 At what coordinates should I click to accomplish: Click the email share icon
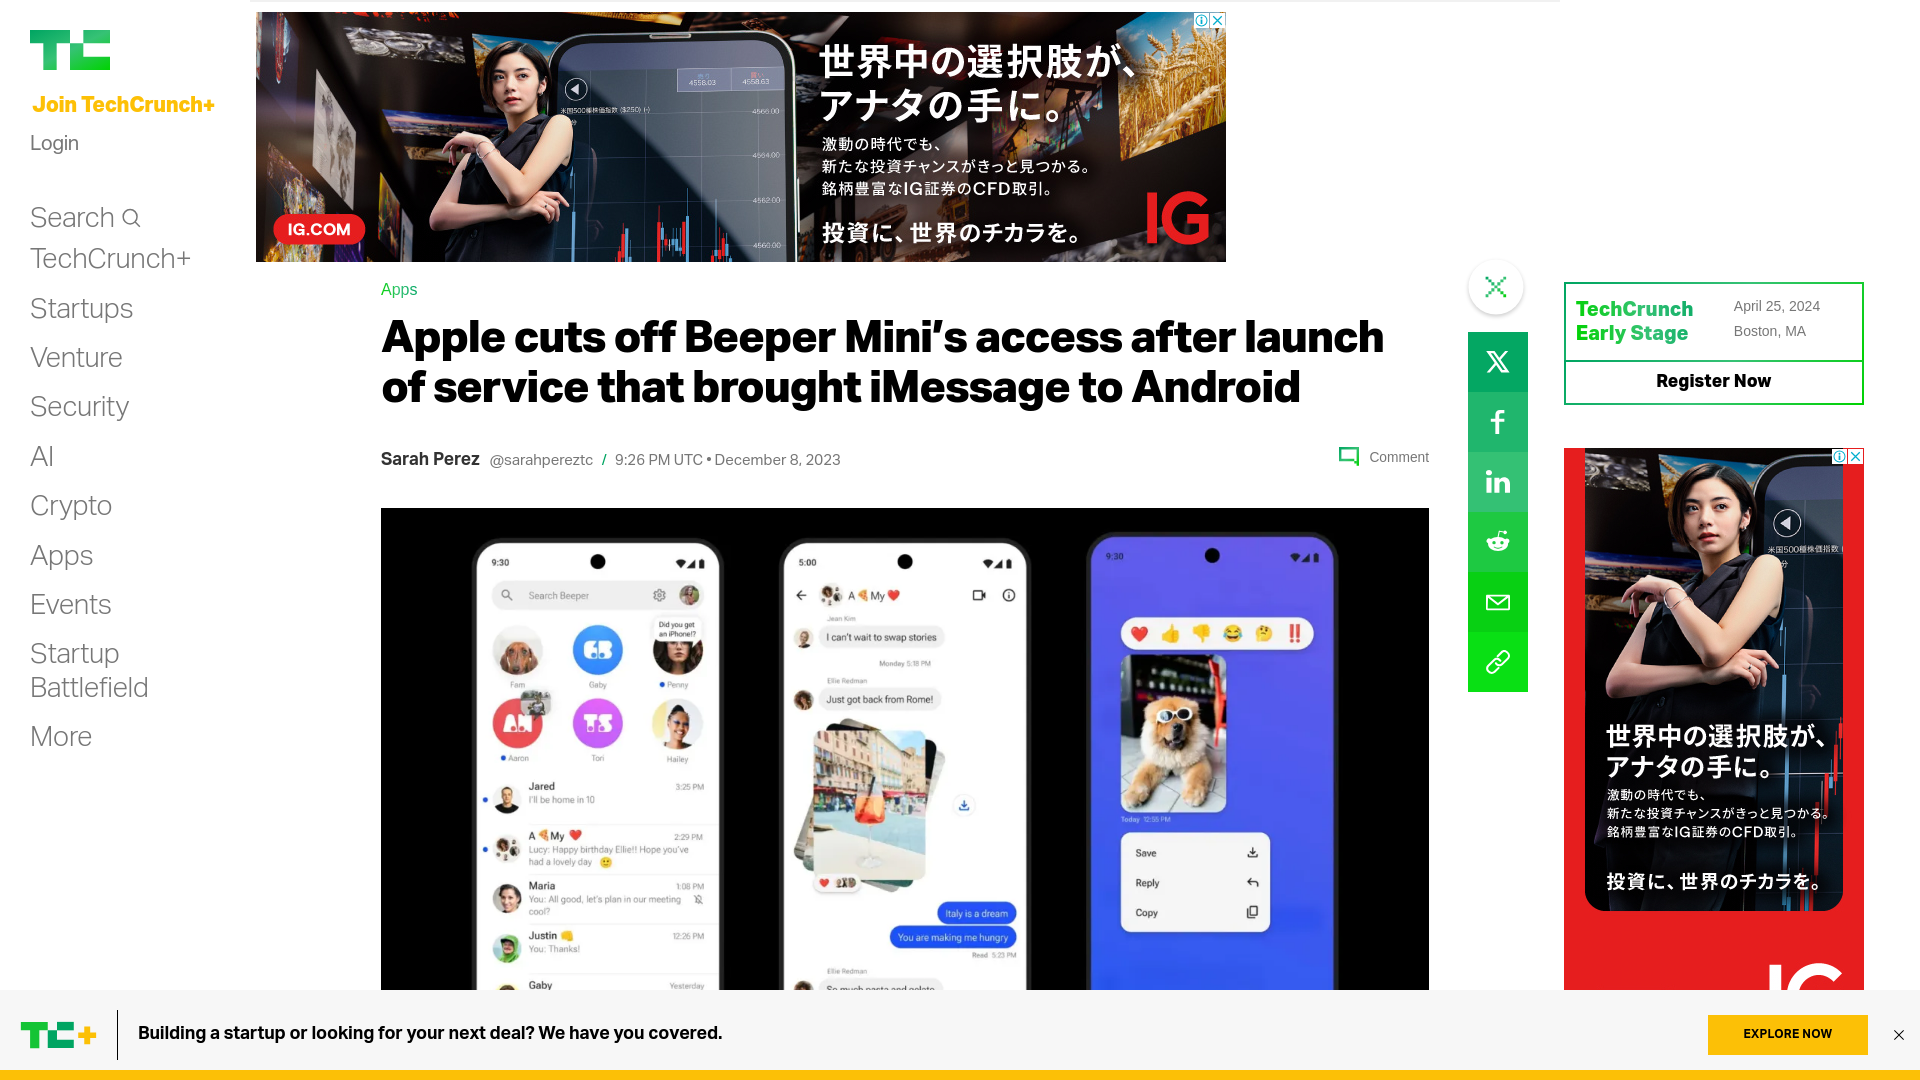point(1498,601)
